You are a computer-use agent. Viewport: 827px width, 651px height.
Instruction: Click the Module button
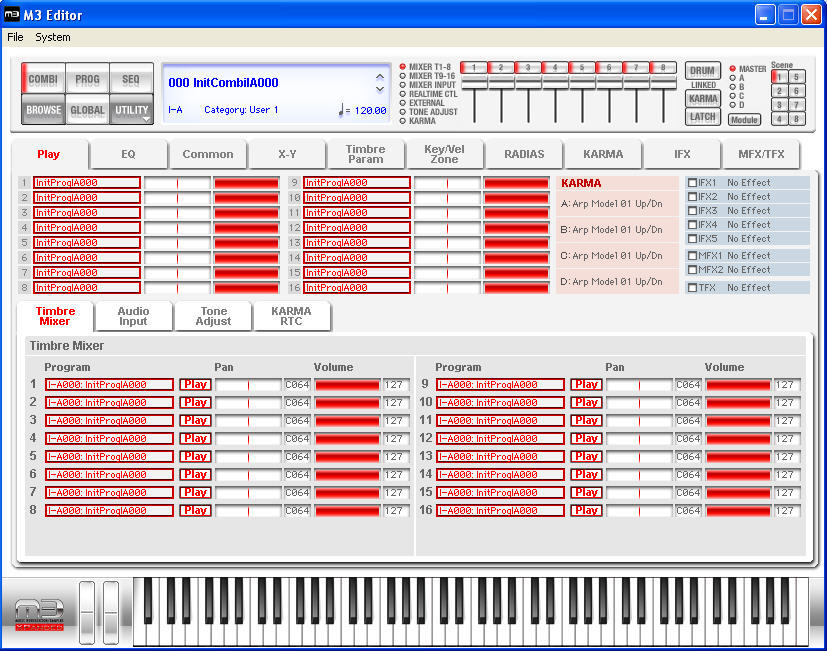pos(744,120)
